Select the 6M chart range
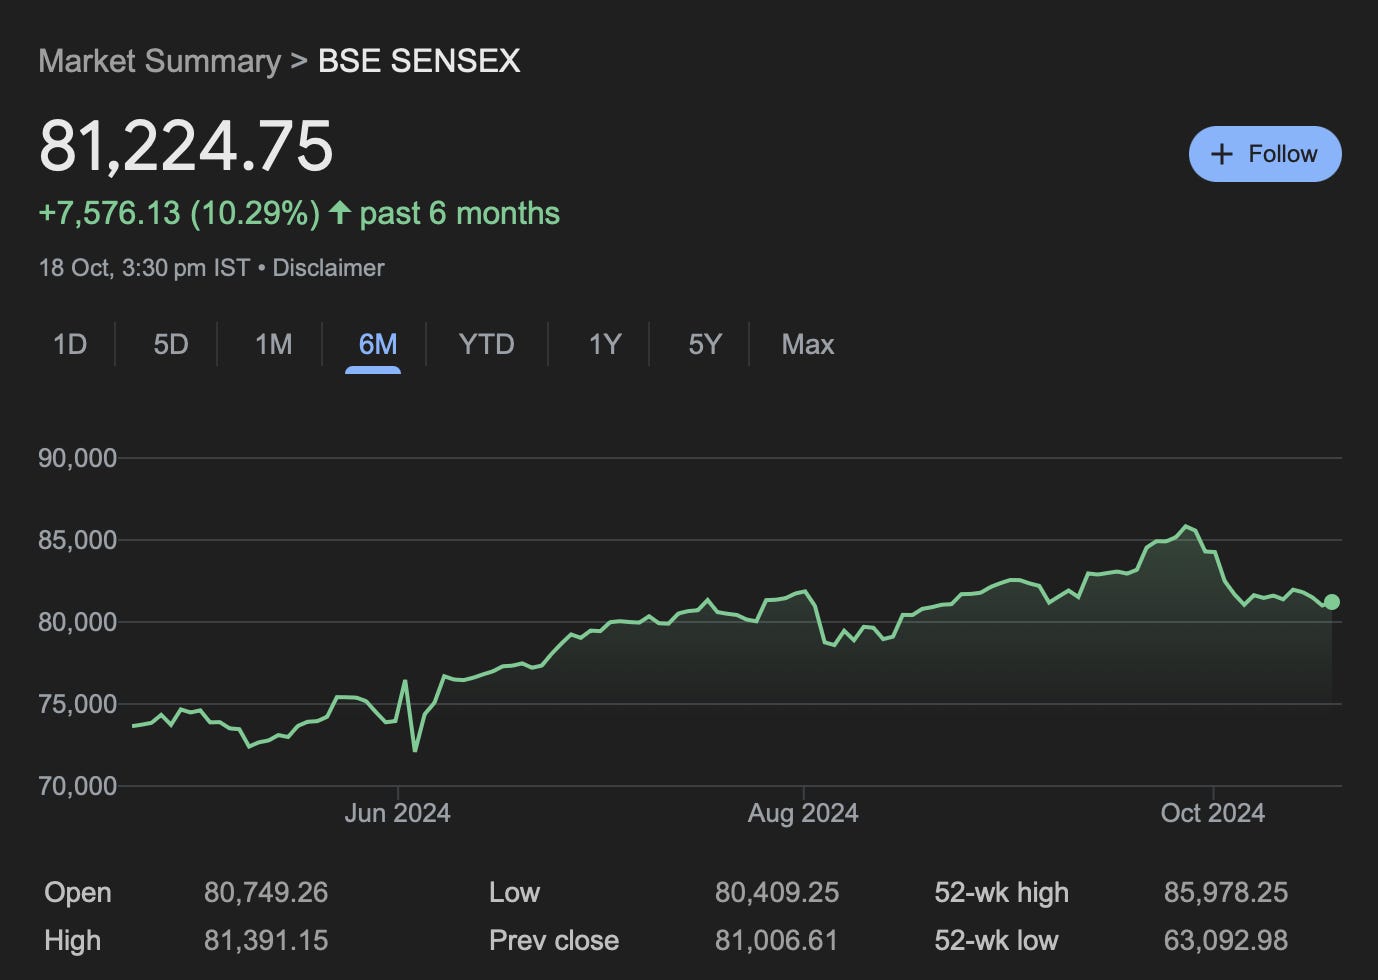 tap(378, 344)
